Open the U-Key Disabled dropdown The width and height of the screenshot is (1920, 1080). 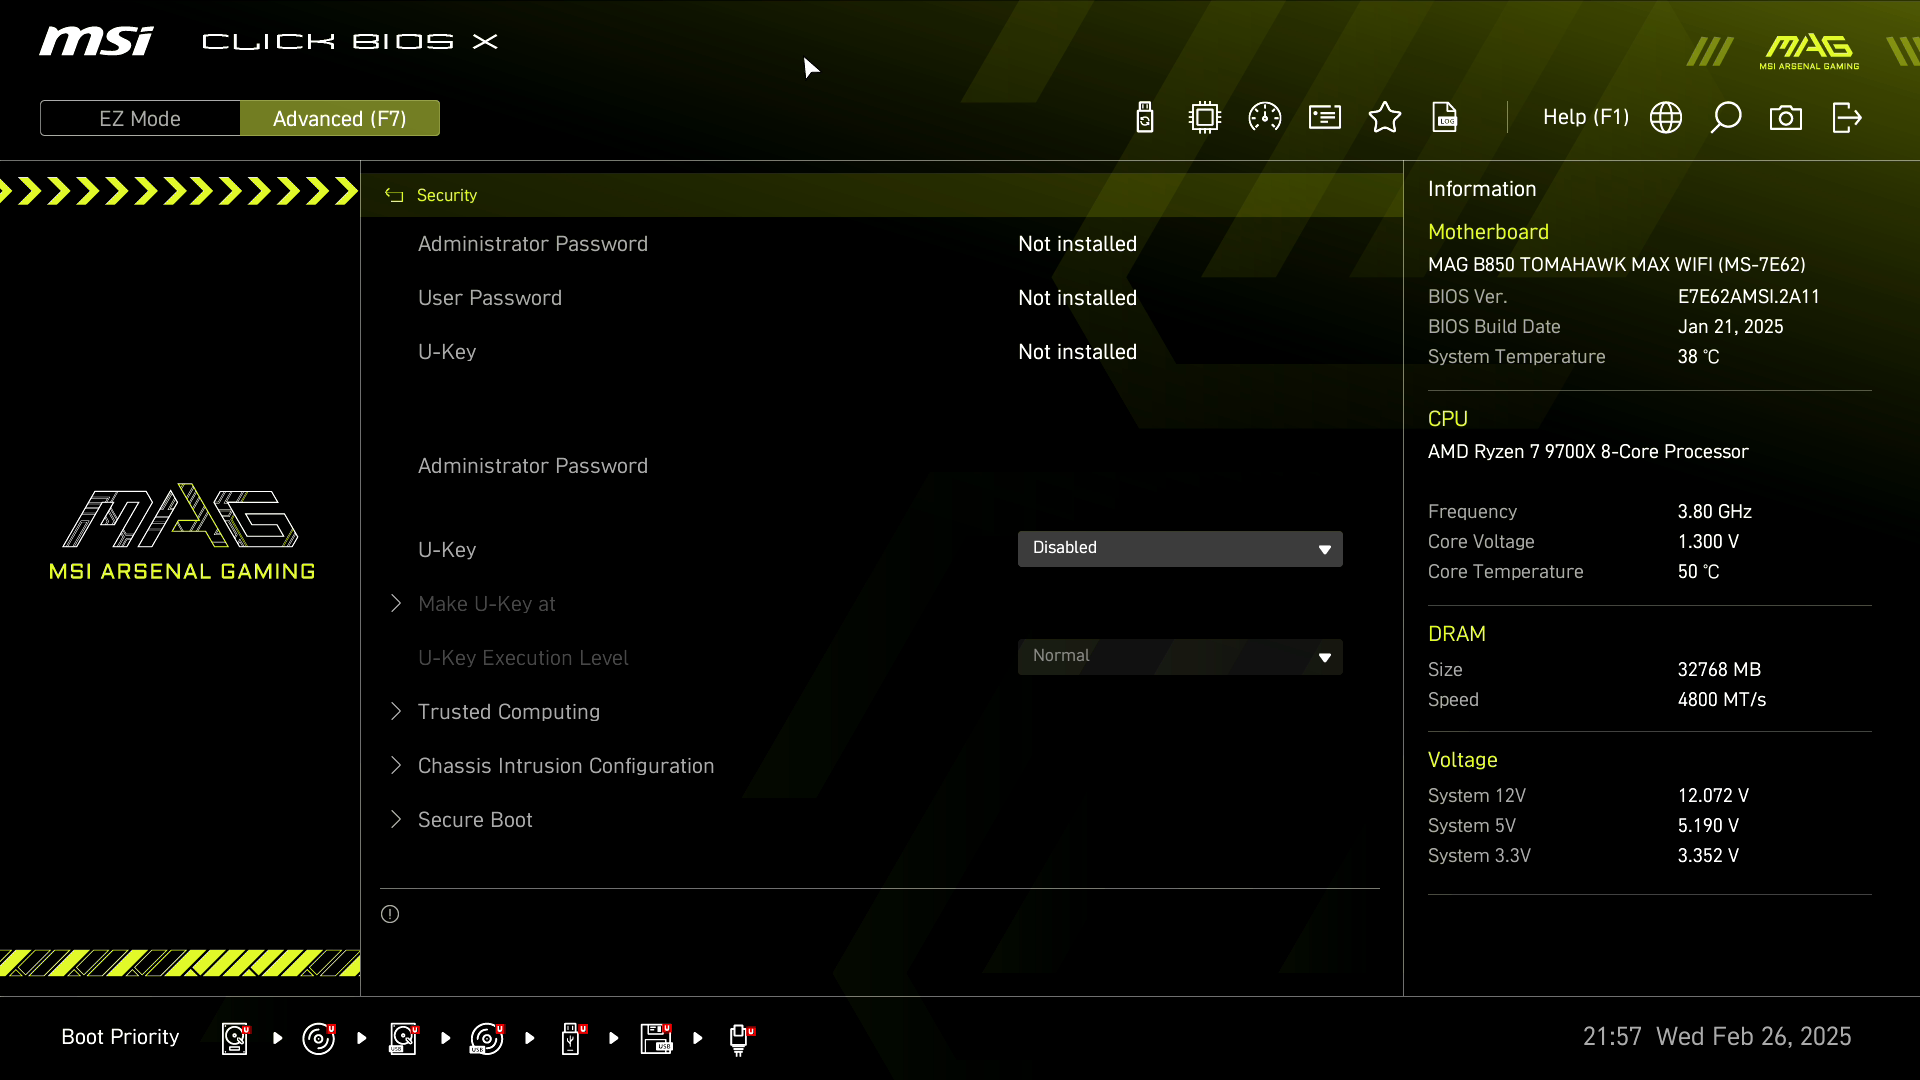coord(1180,548)
